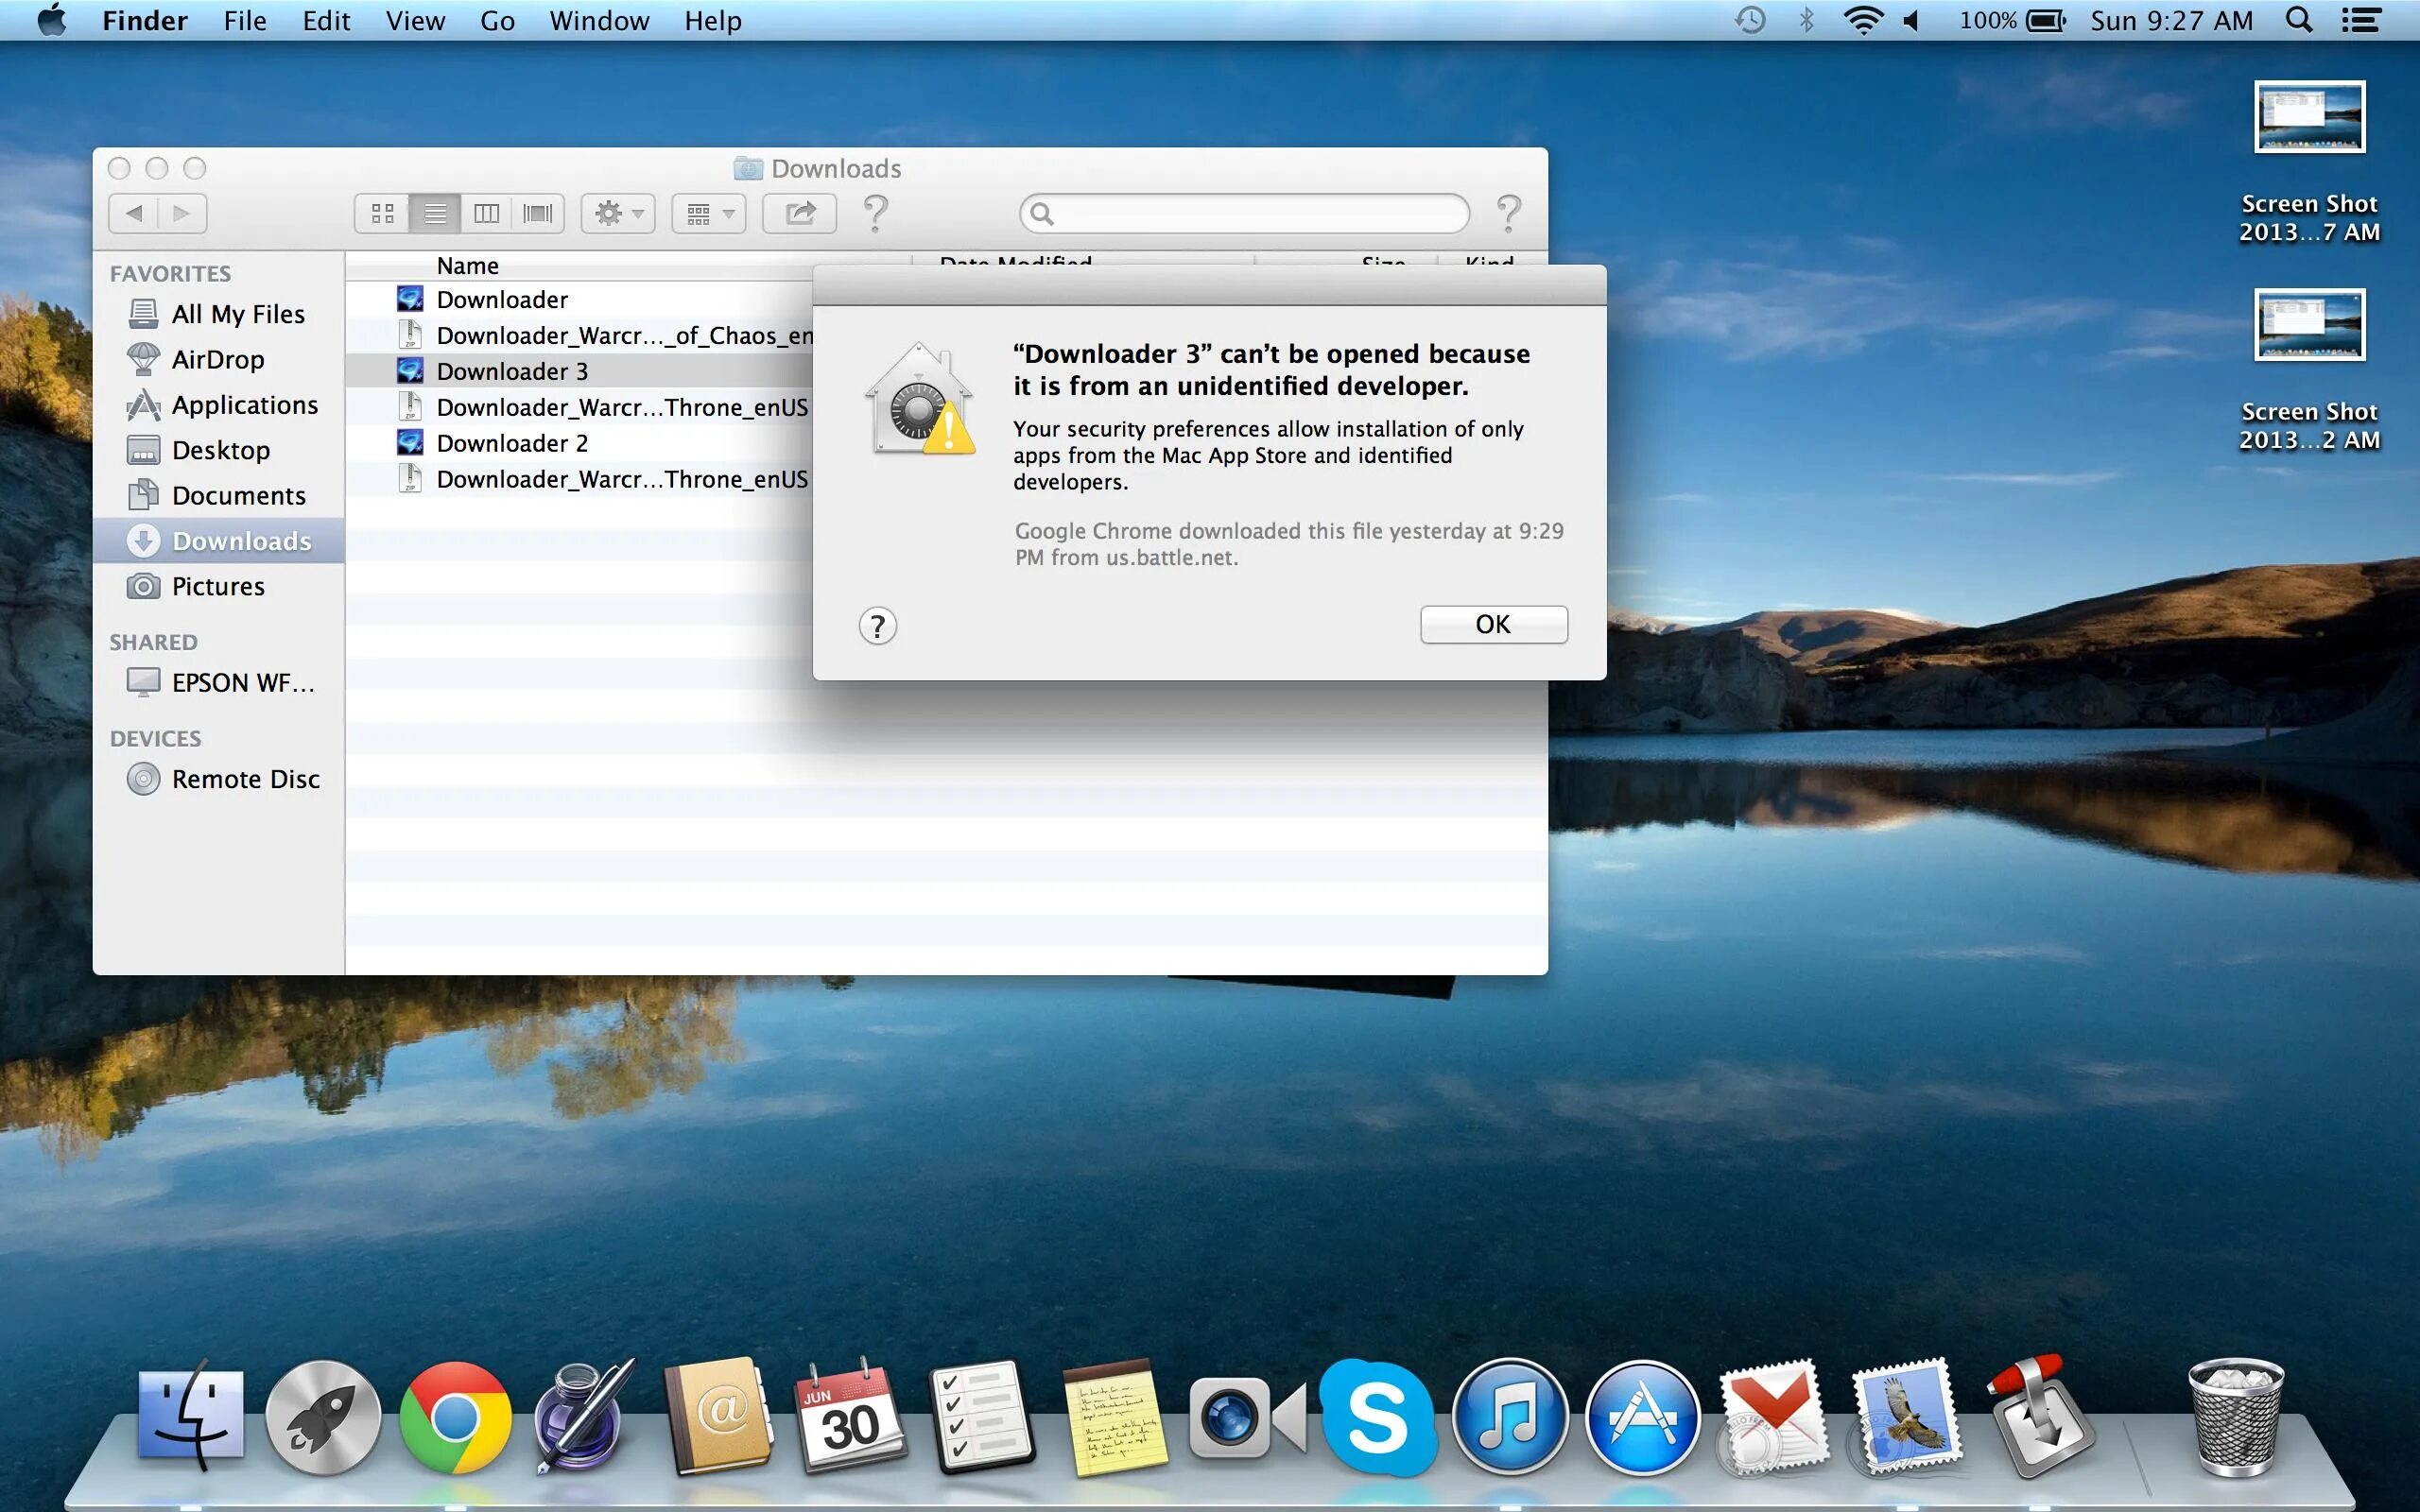
Task: Open the Arrange items dropdown
Action: click(x=709, y=213)
